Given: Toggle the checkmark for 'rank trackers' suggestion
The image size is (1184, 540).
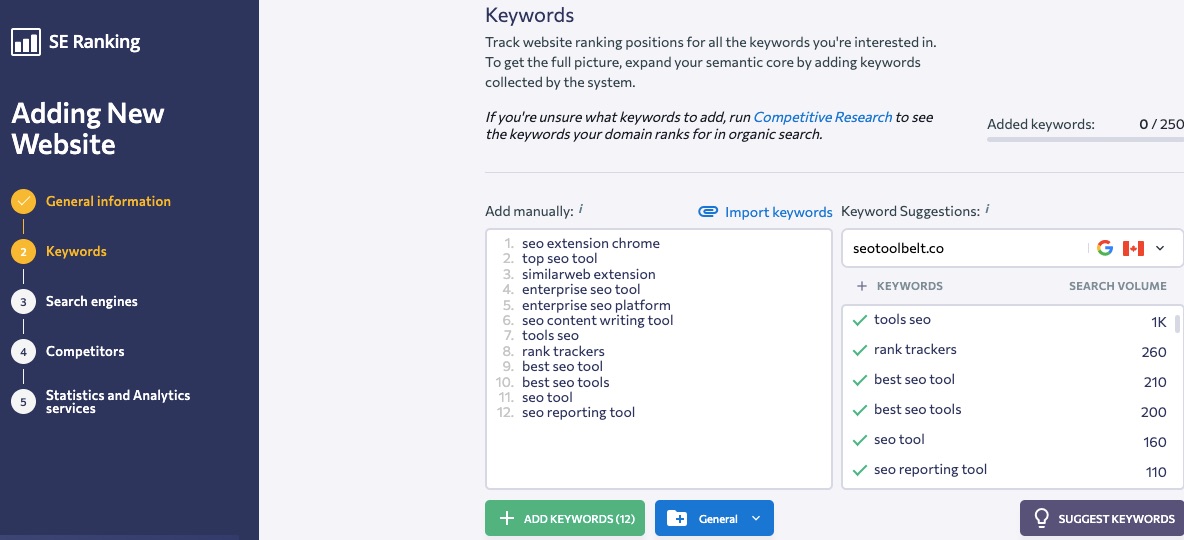Looking at the screenshot, I should coord(859,350).
